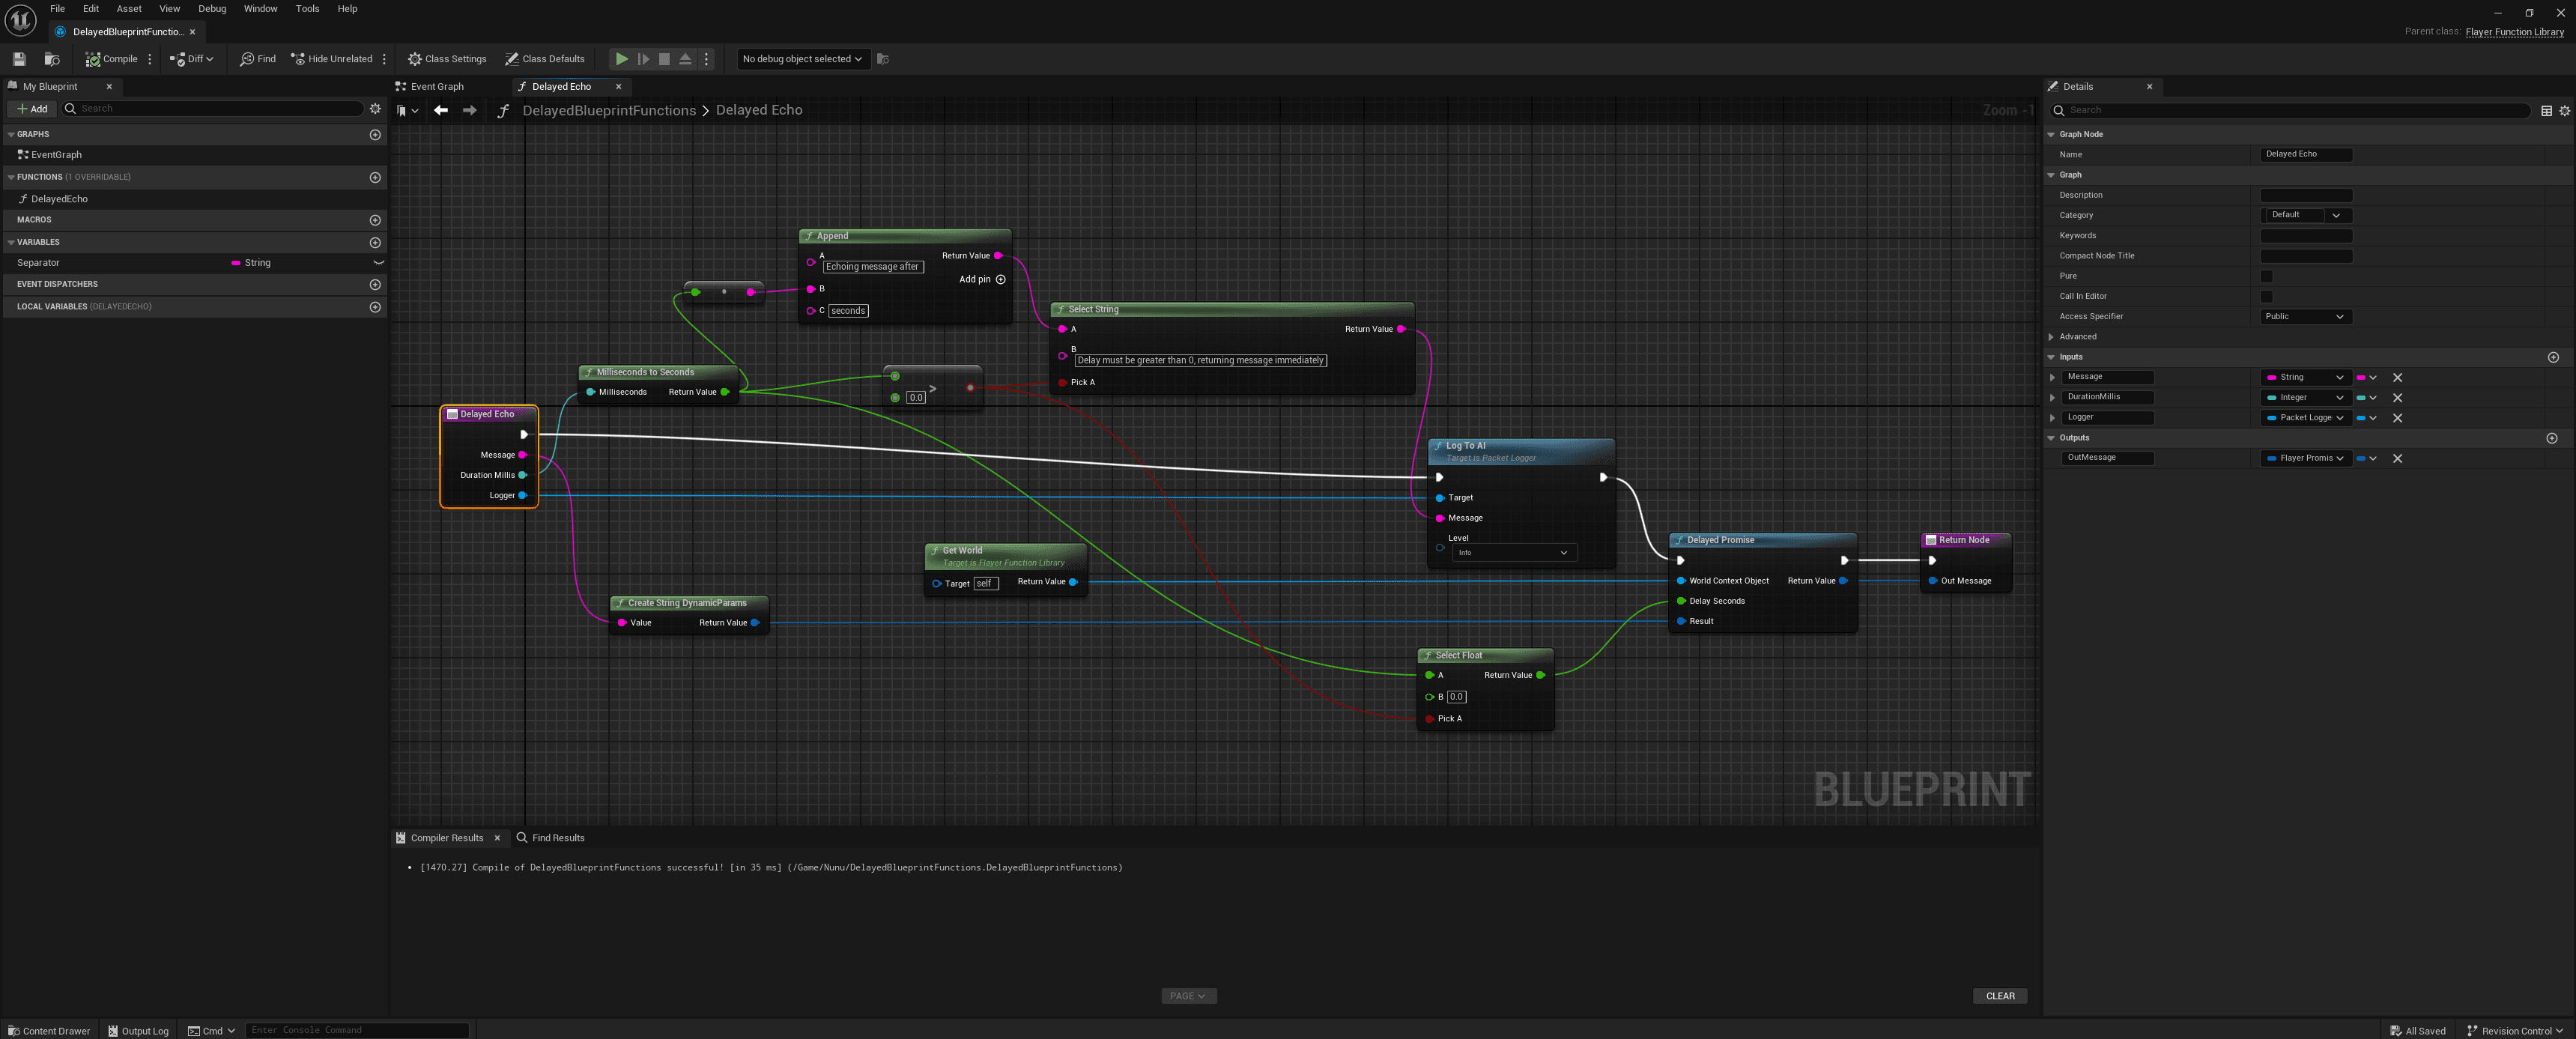
Task: Open the File menu
Action: tap(57, 9)
